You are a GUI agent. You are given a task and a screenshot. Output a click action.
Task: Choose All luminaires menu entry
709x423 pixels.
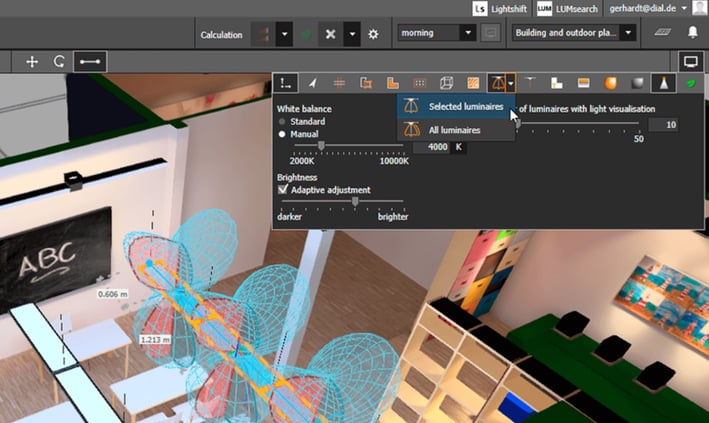tap(456, 130)
